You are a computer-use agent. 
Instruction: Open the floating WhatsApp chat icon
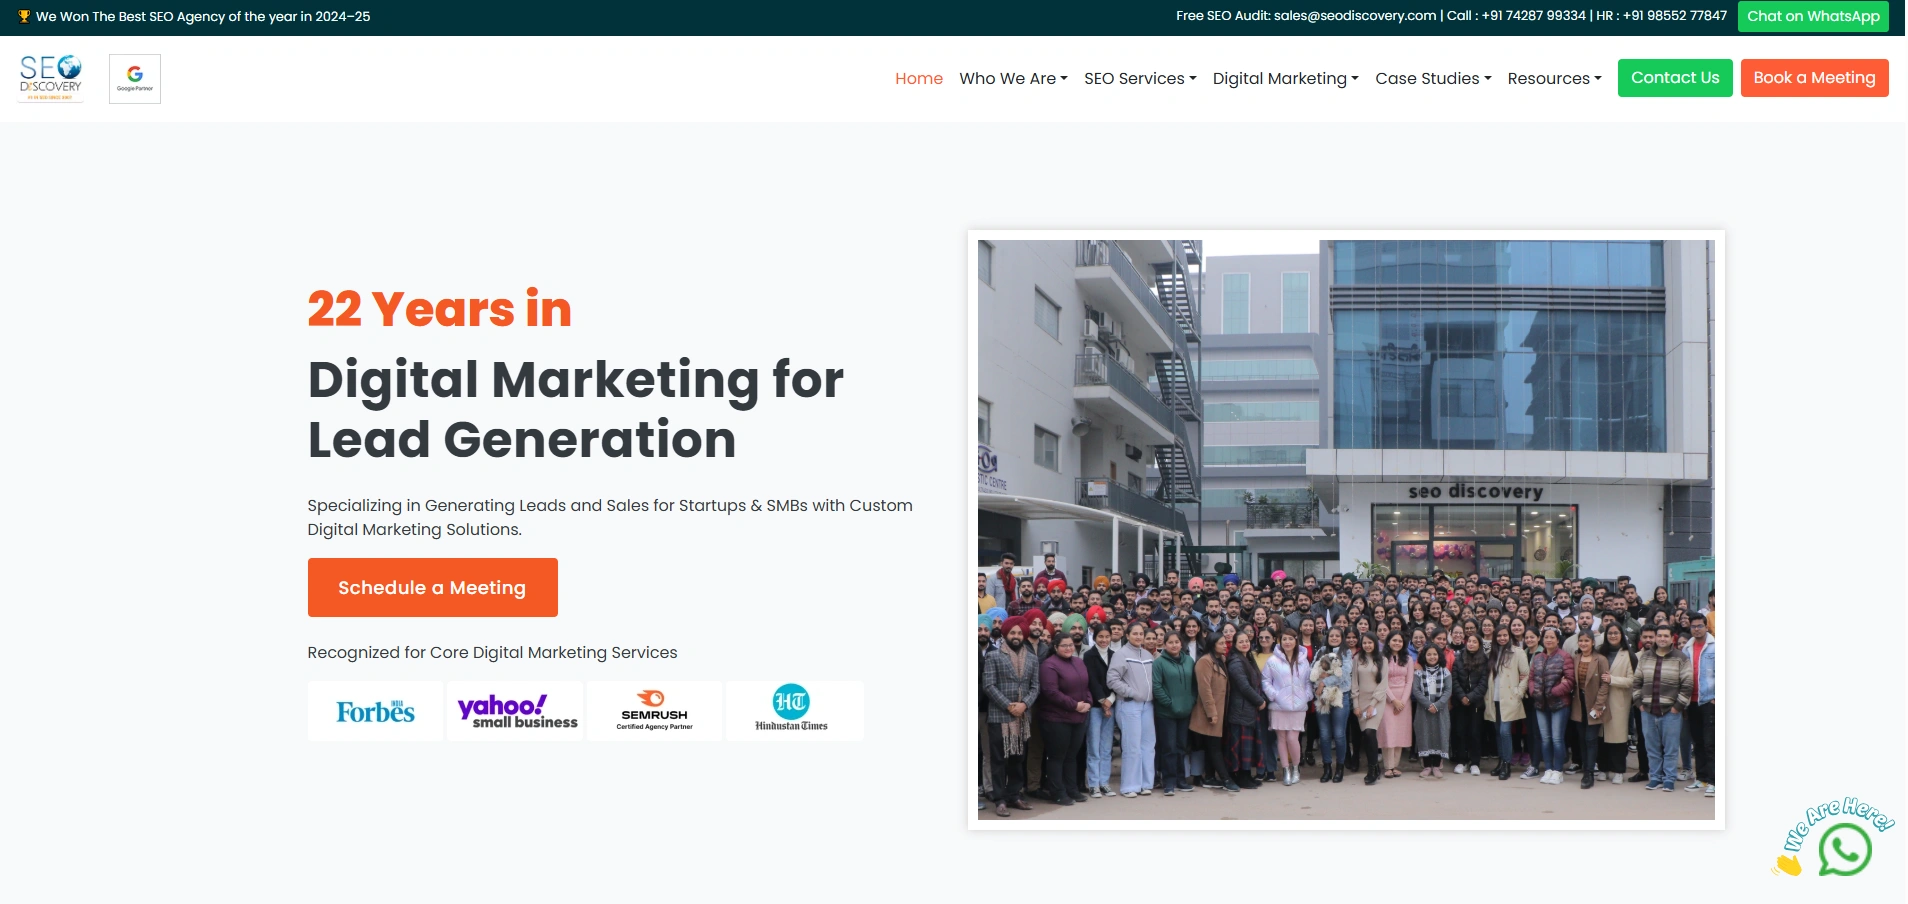pos(1845,848)
